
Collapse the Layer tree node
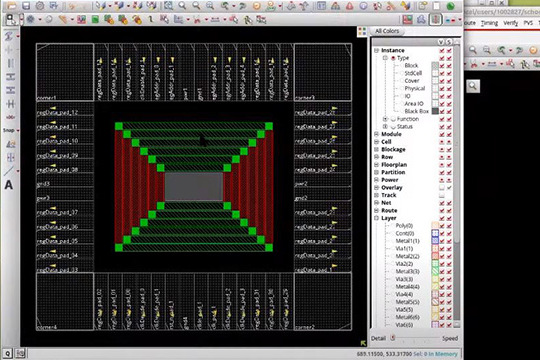coord(377,218)
